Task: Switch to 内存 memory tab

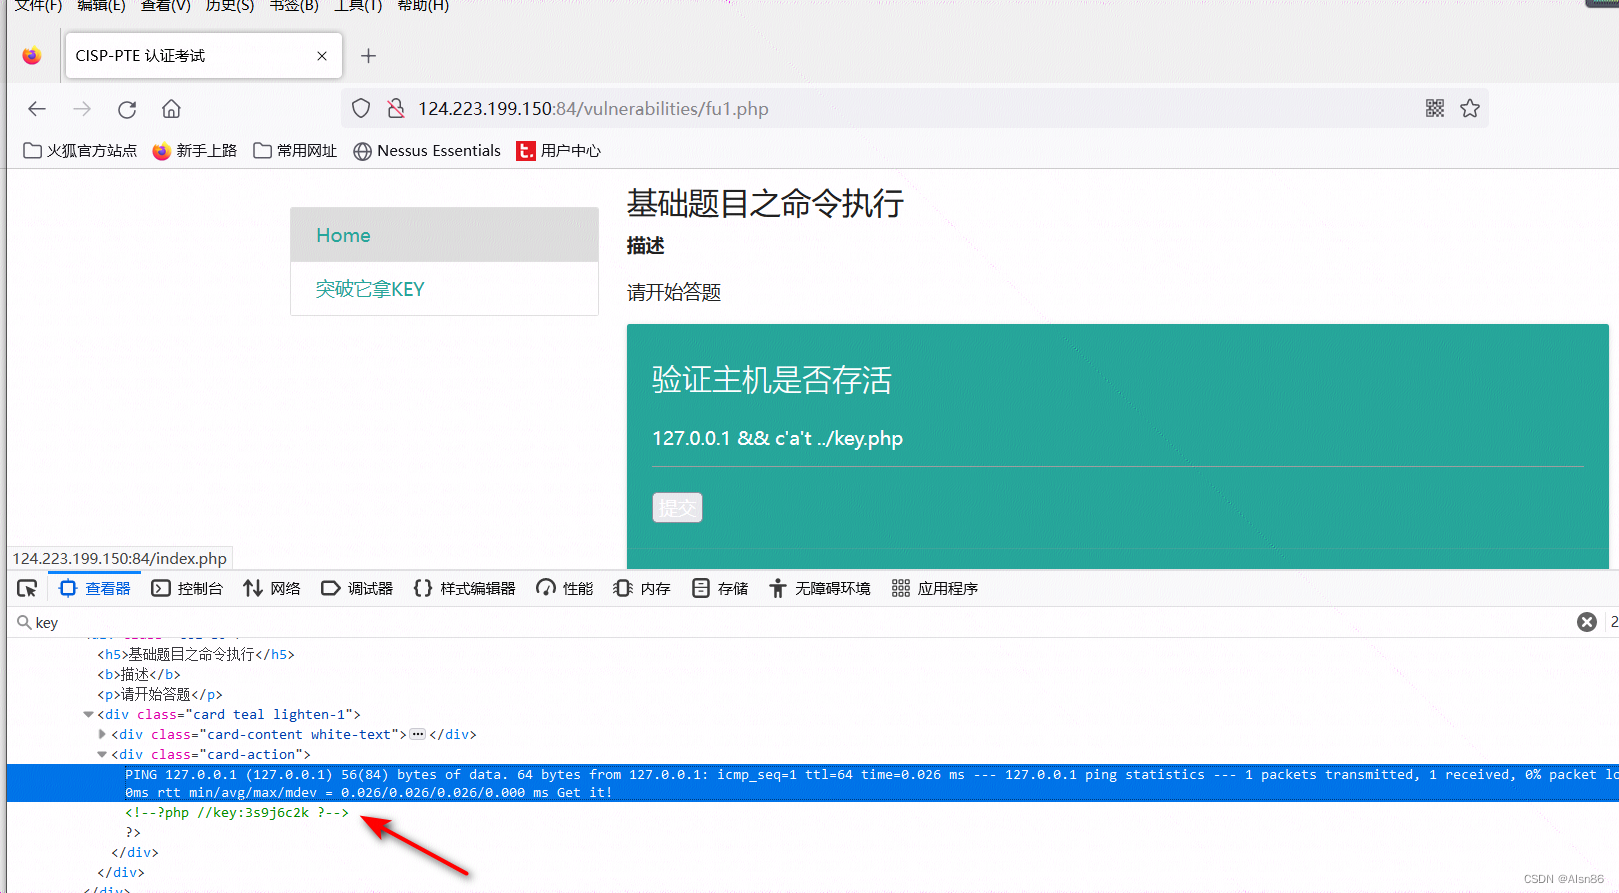Action: point(642,588)
